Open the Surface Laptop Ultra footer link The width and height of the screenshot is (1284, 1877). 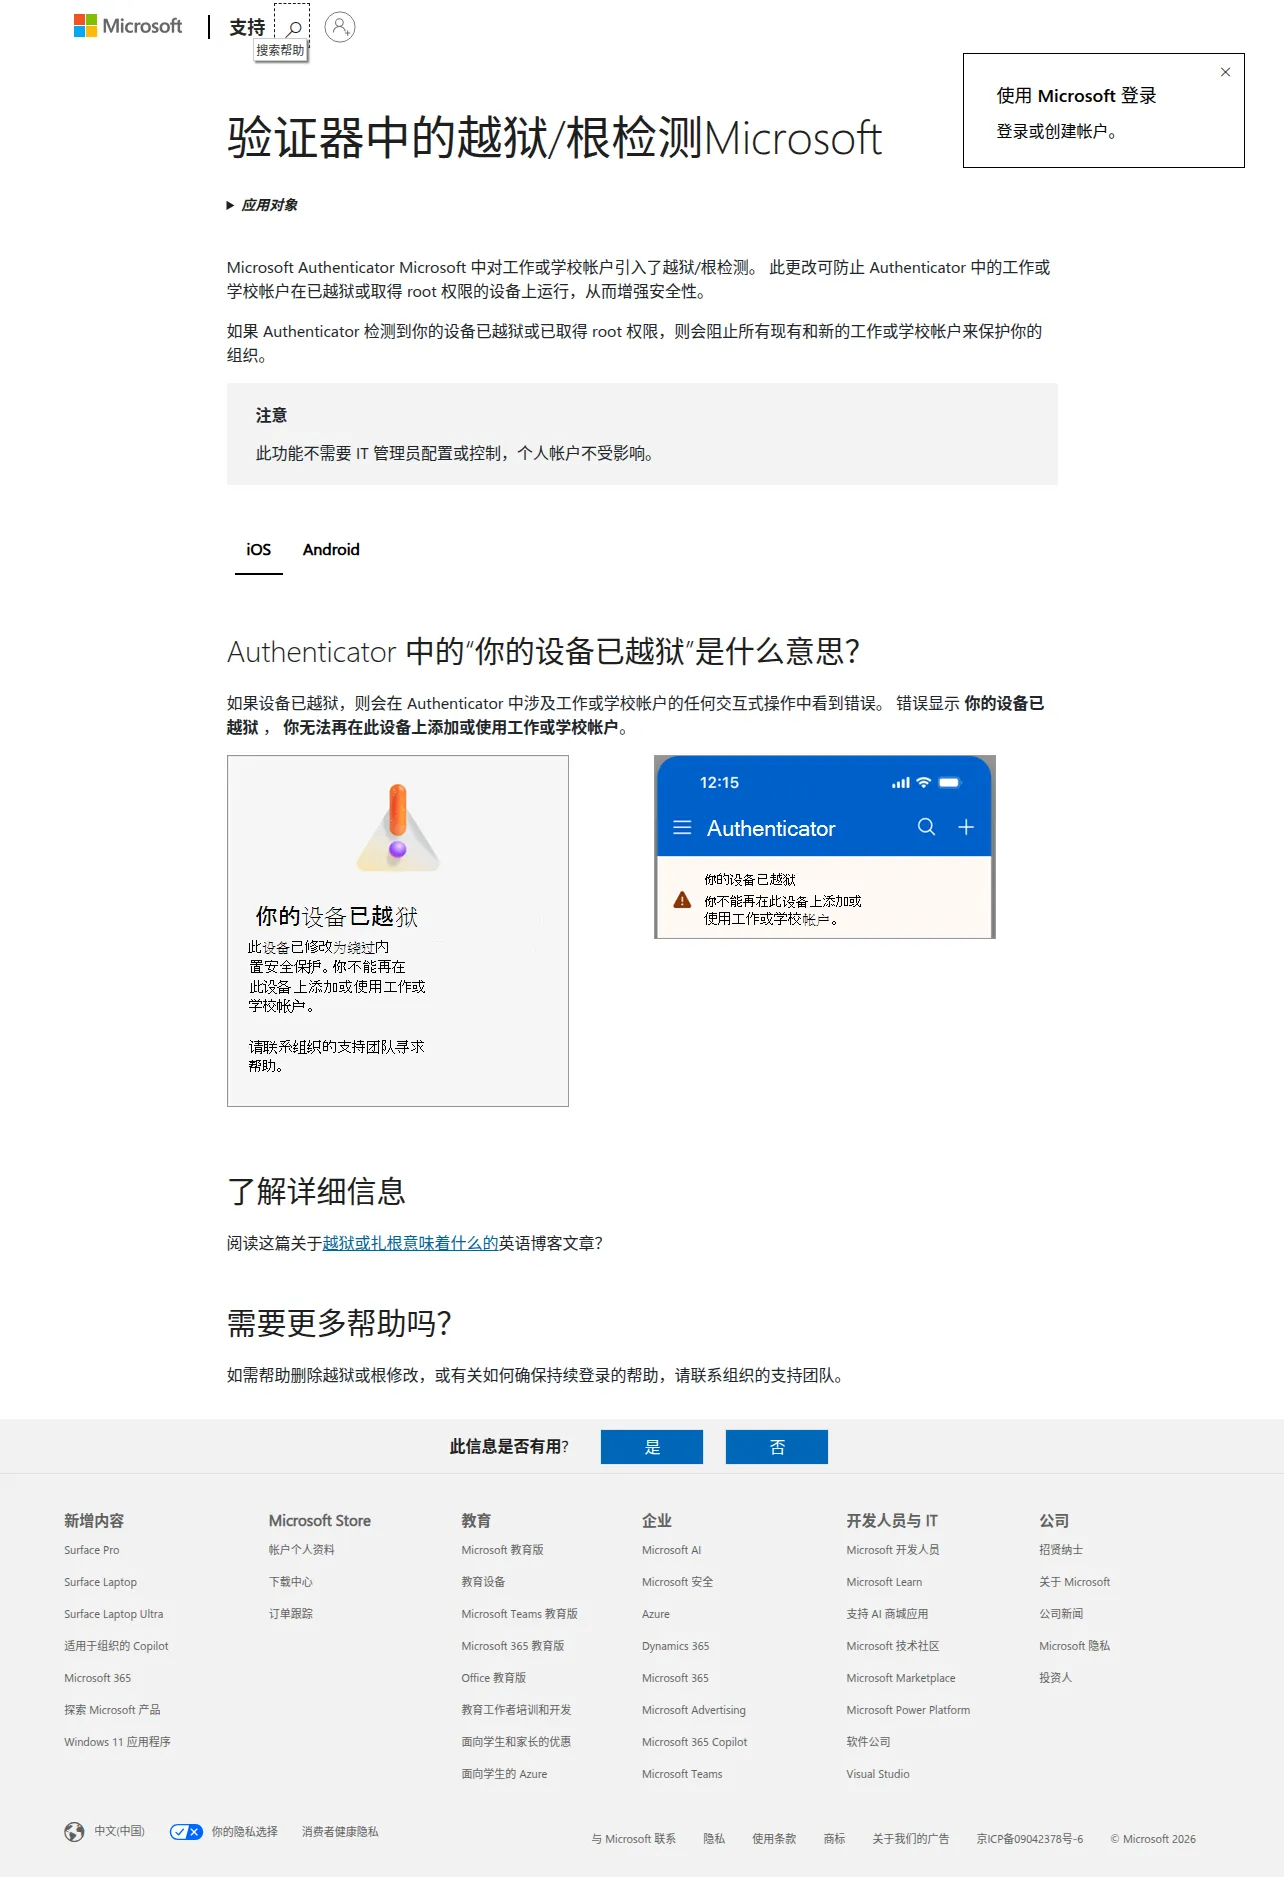tap(114, 1614)
